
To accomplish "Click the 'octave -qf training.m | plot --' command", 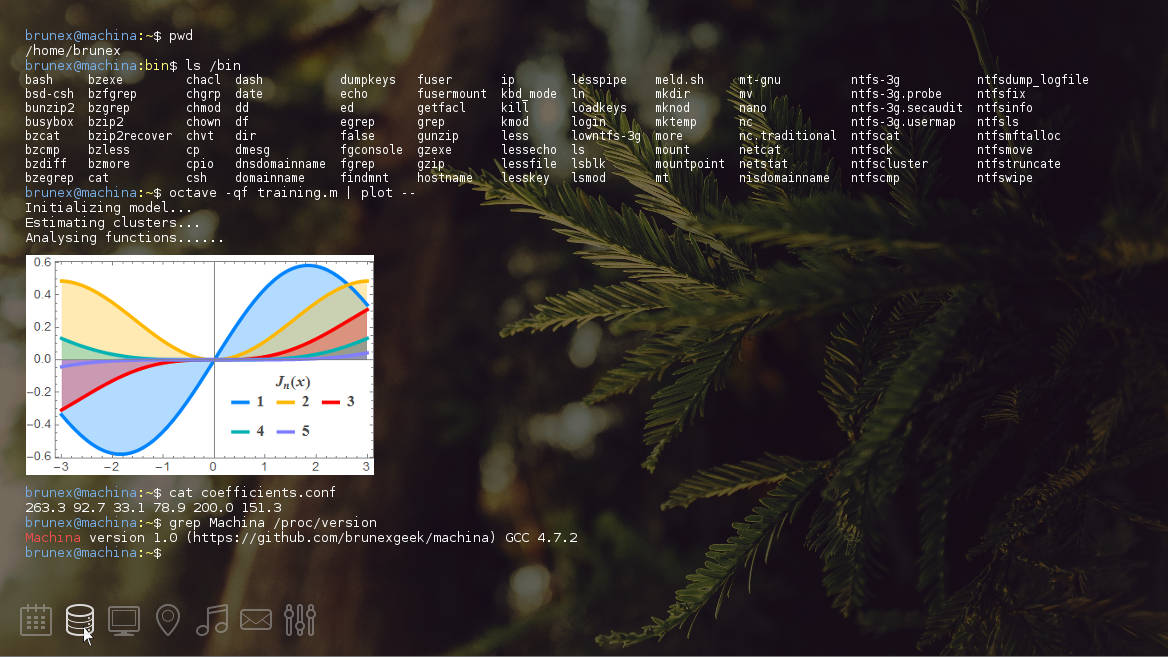I will 293,193.
